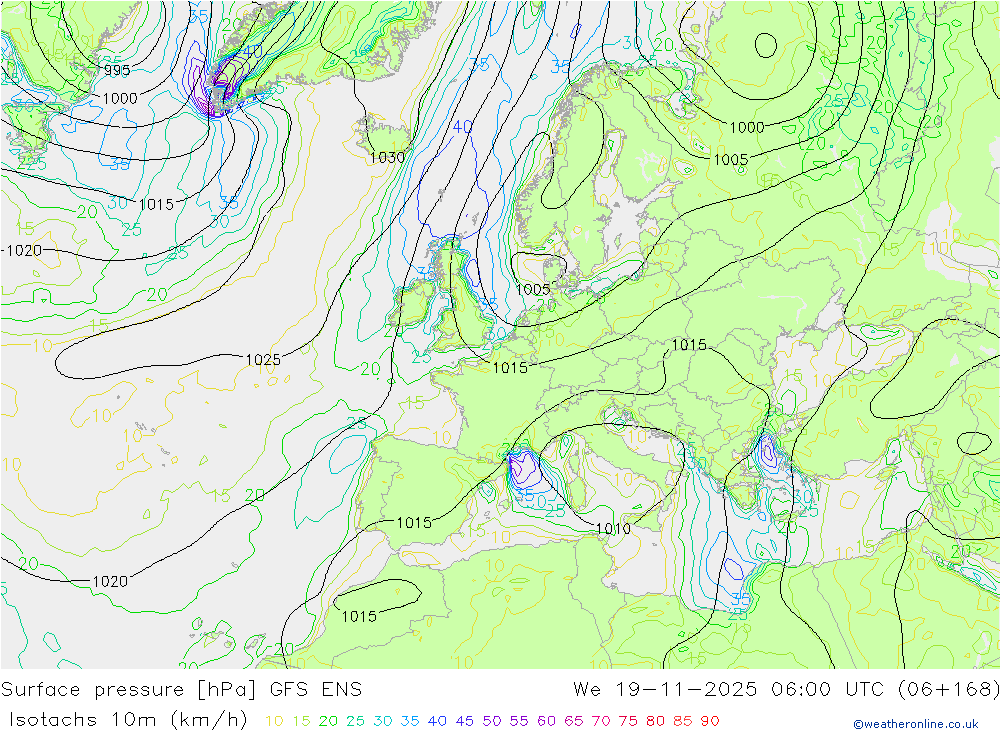Select legend value 50 in the isotach scale
This screenshot has height=733, width=1000.
[492, 722]
